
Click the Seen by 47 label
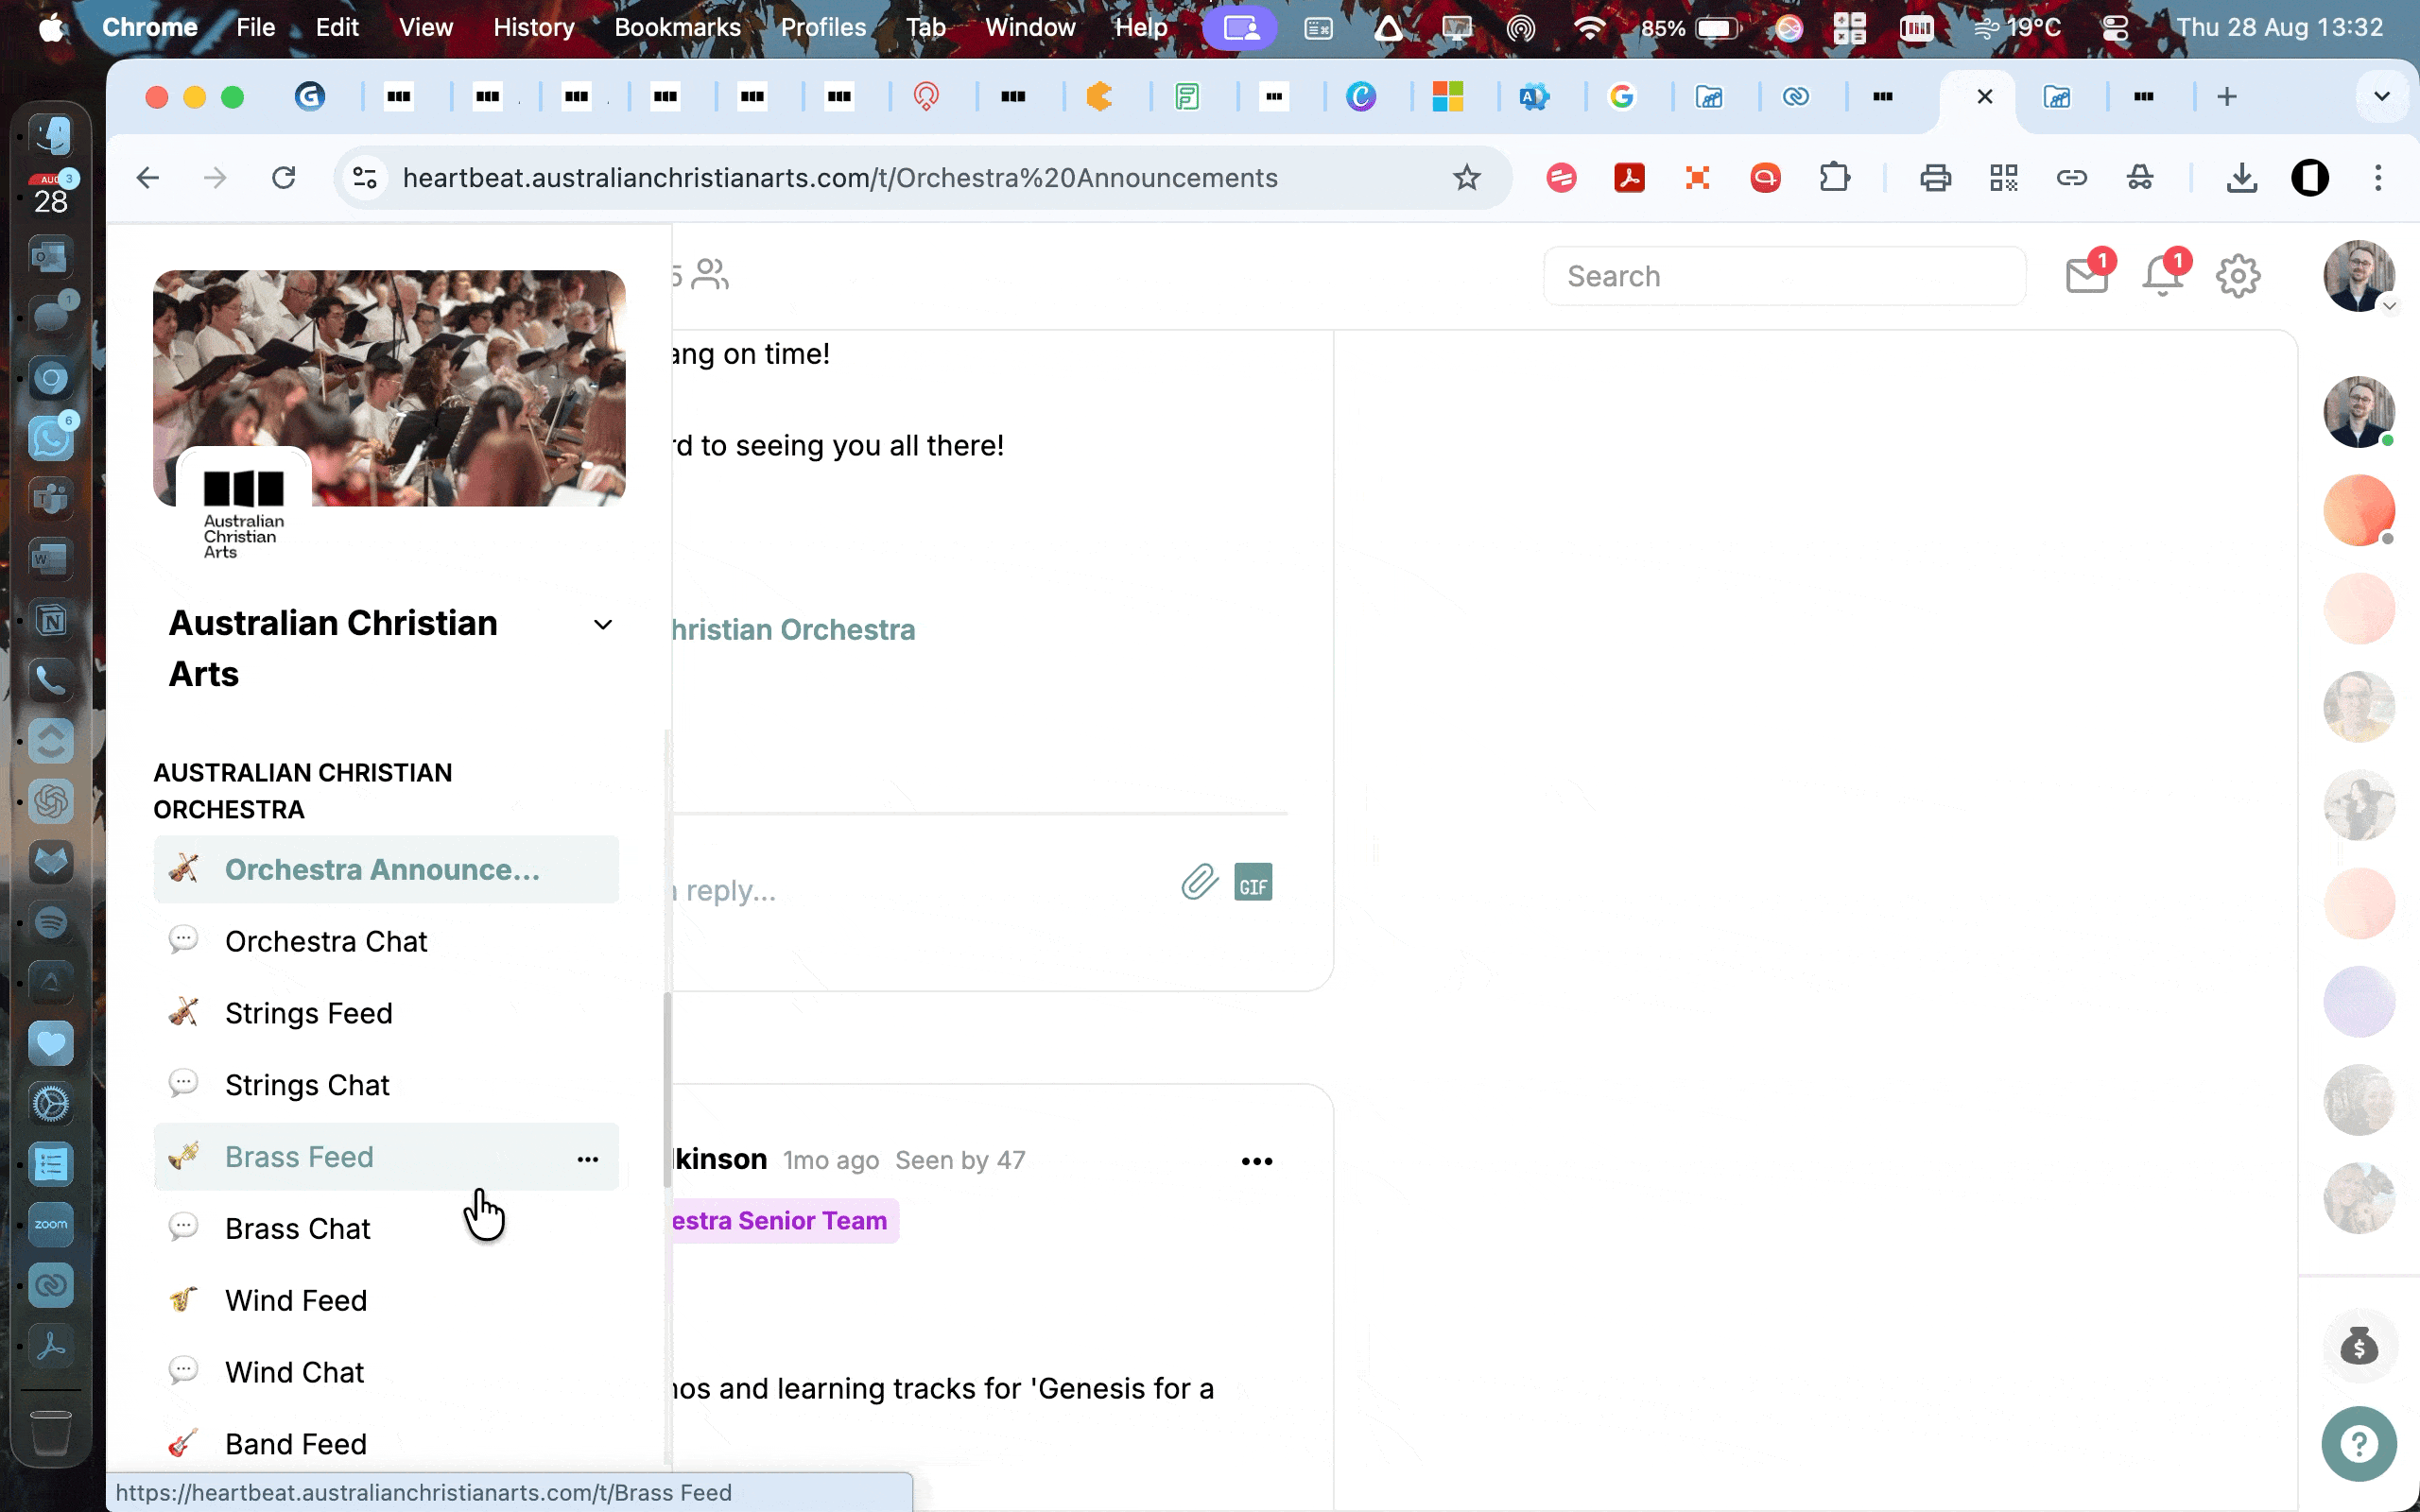[x=959, y=1160]
